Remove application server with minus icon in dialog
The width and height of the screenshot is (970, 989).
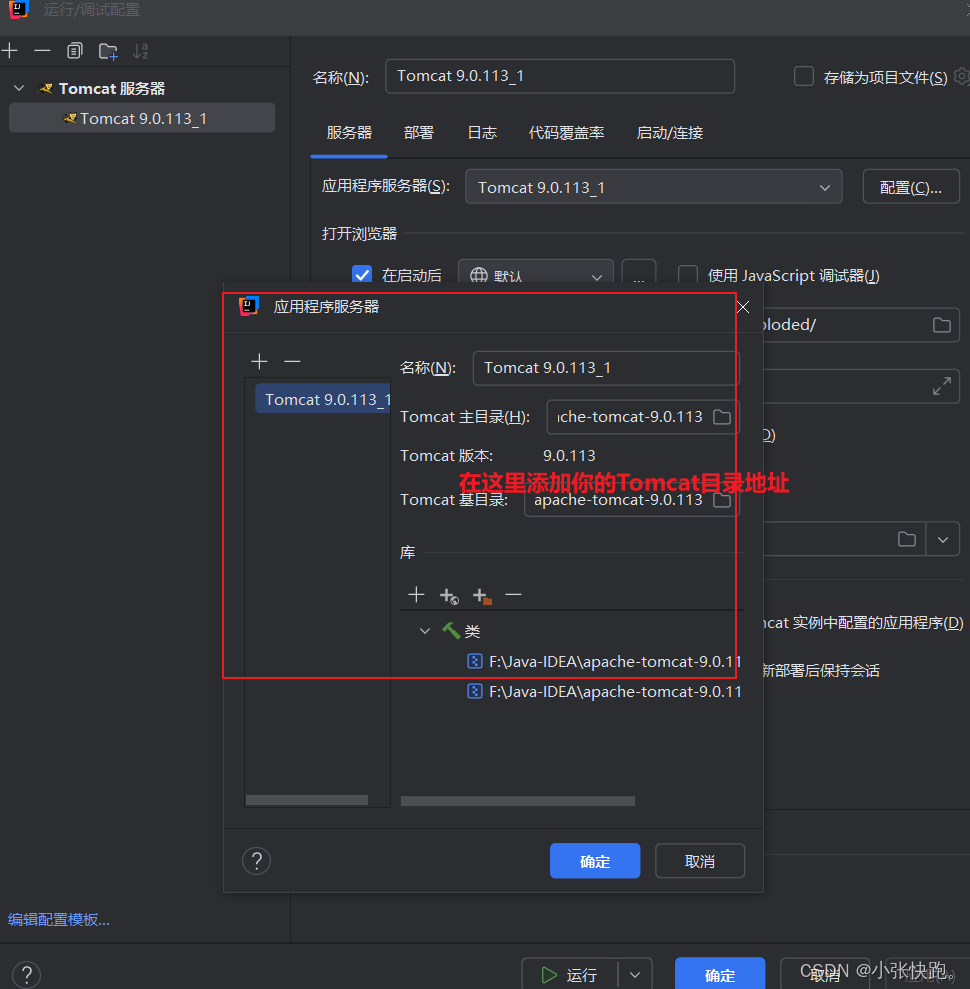292,361
